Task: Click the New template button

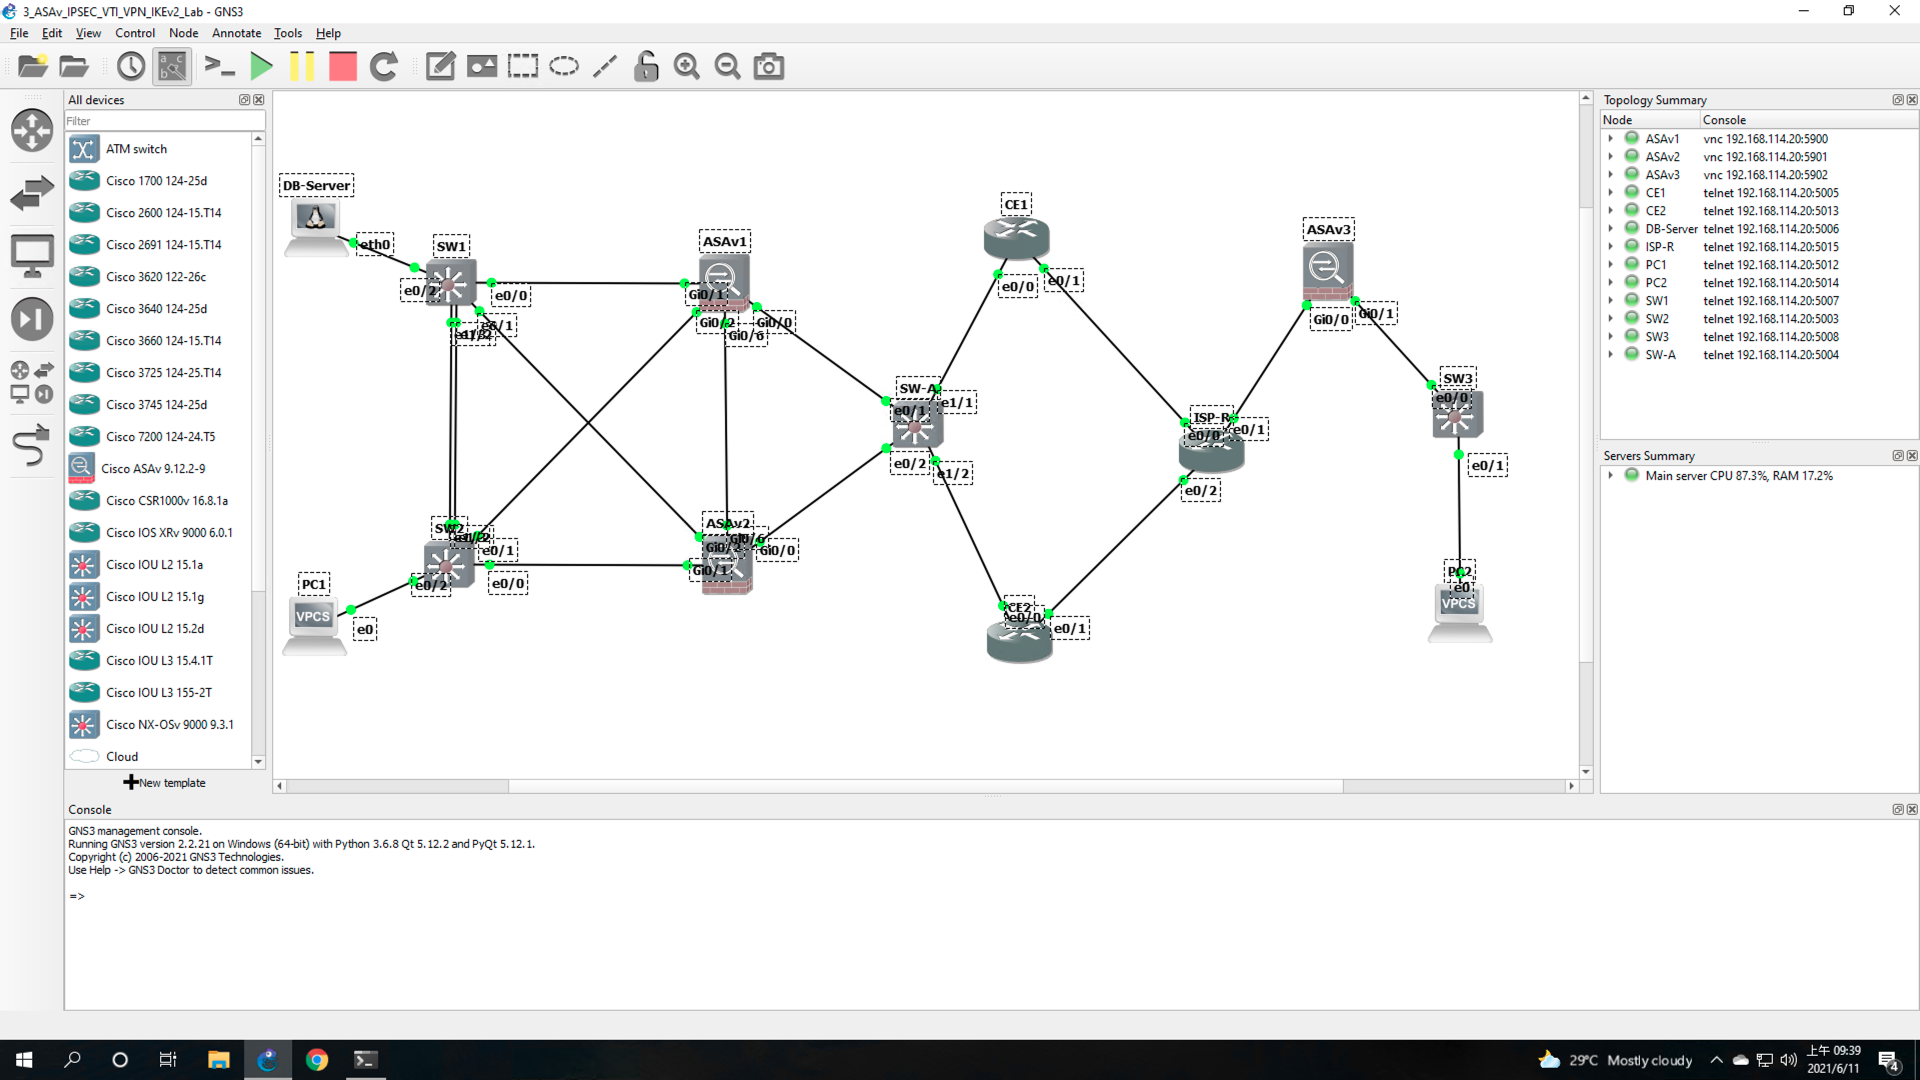Action: [165, 783]
